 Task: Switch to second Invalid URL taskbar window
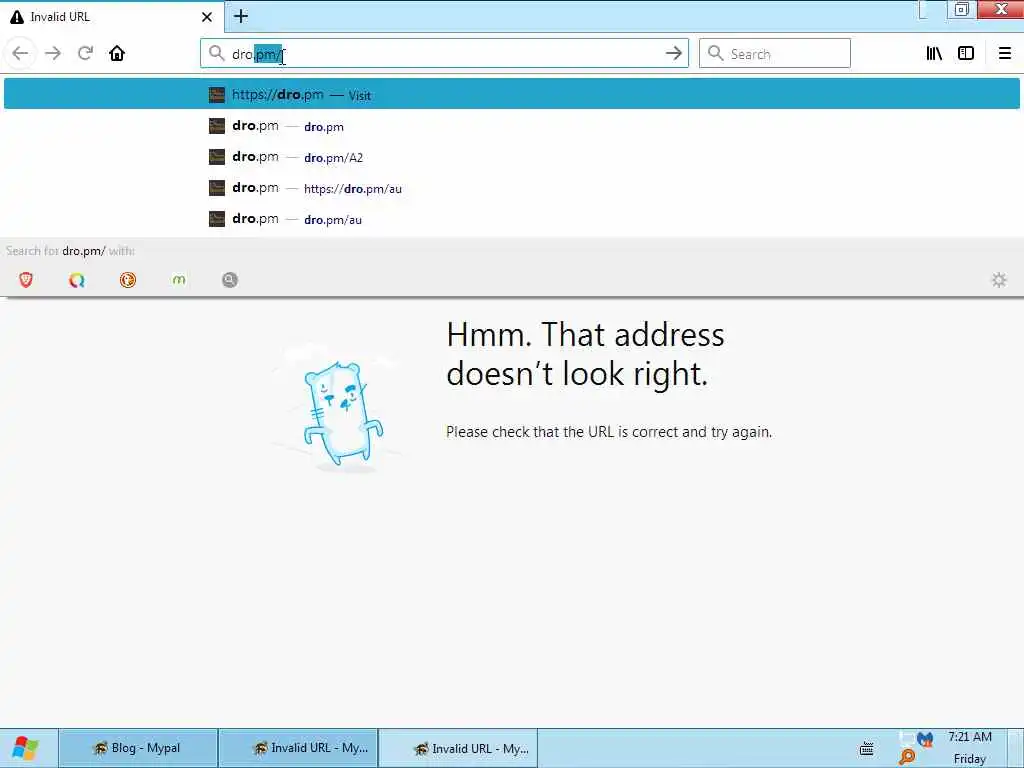click(x=458, y=748)
